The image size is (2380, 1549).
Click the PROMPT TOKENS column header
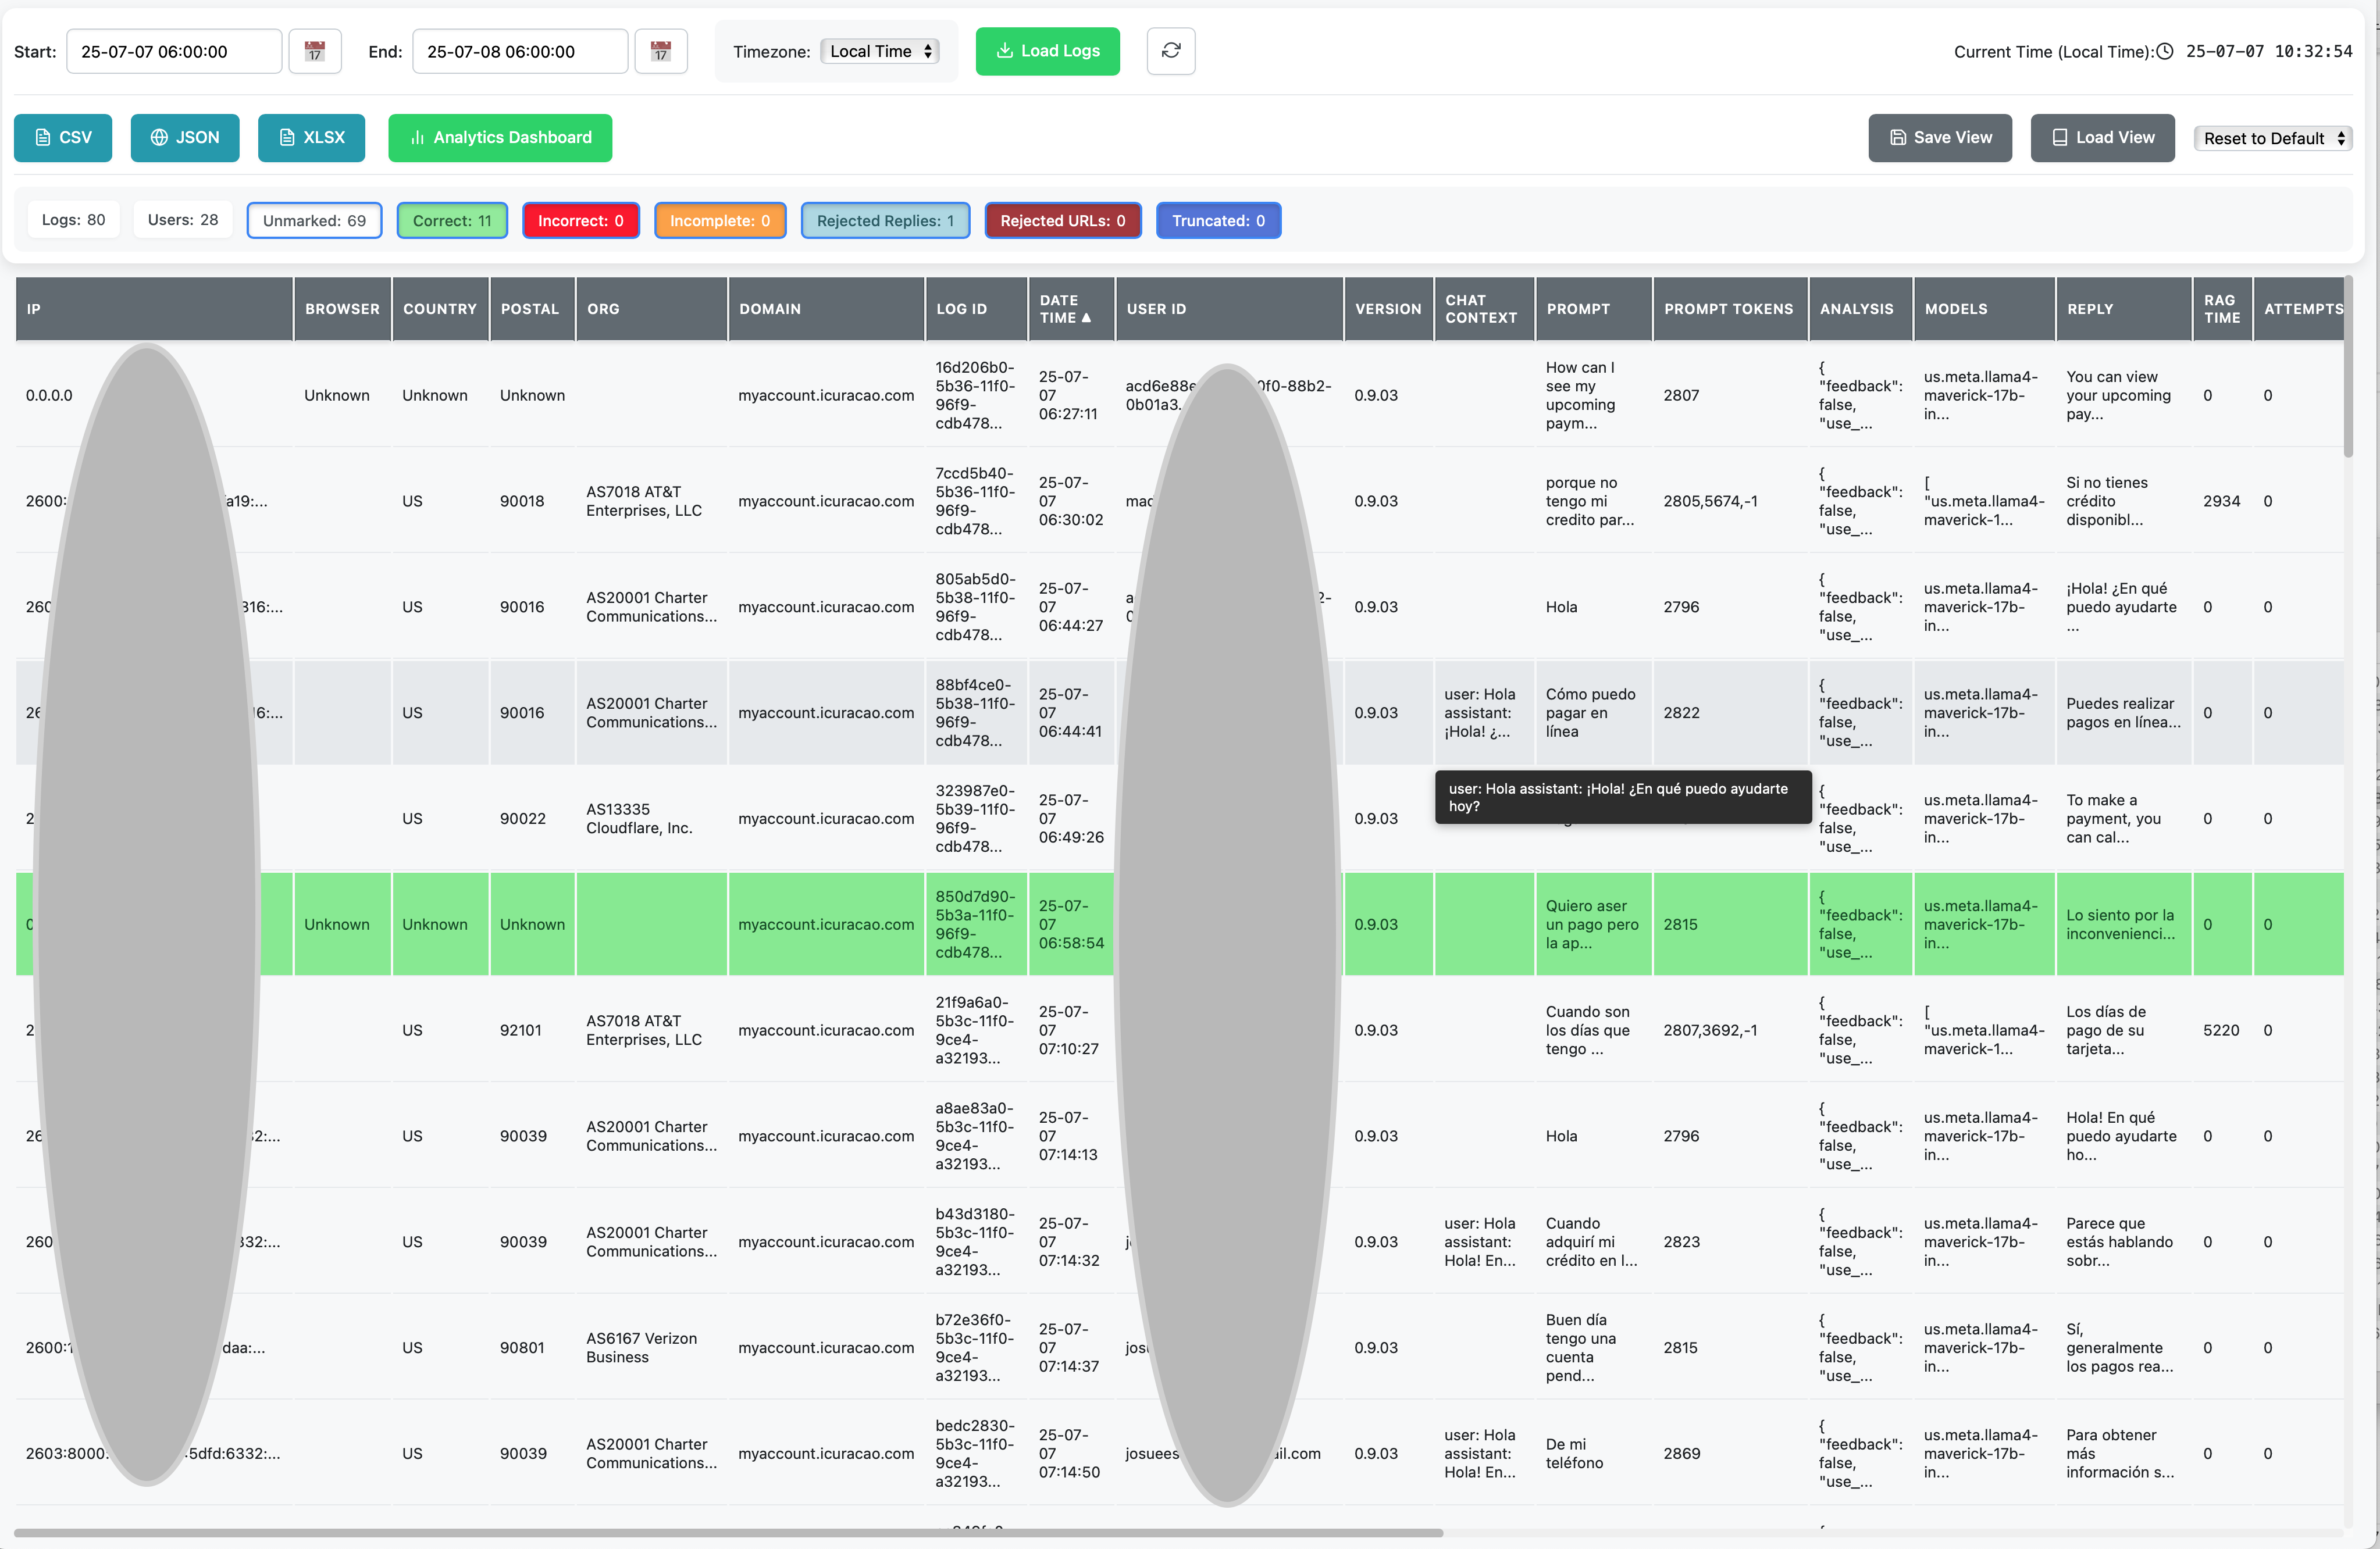click(x=1728, y=309)
